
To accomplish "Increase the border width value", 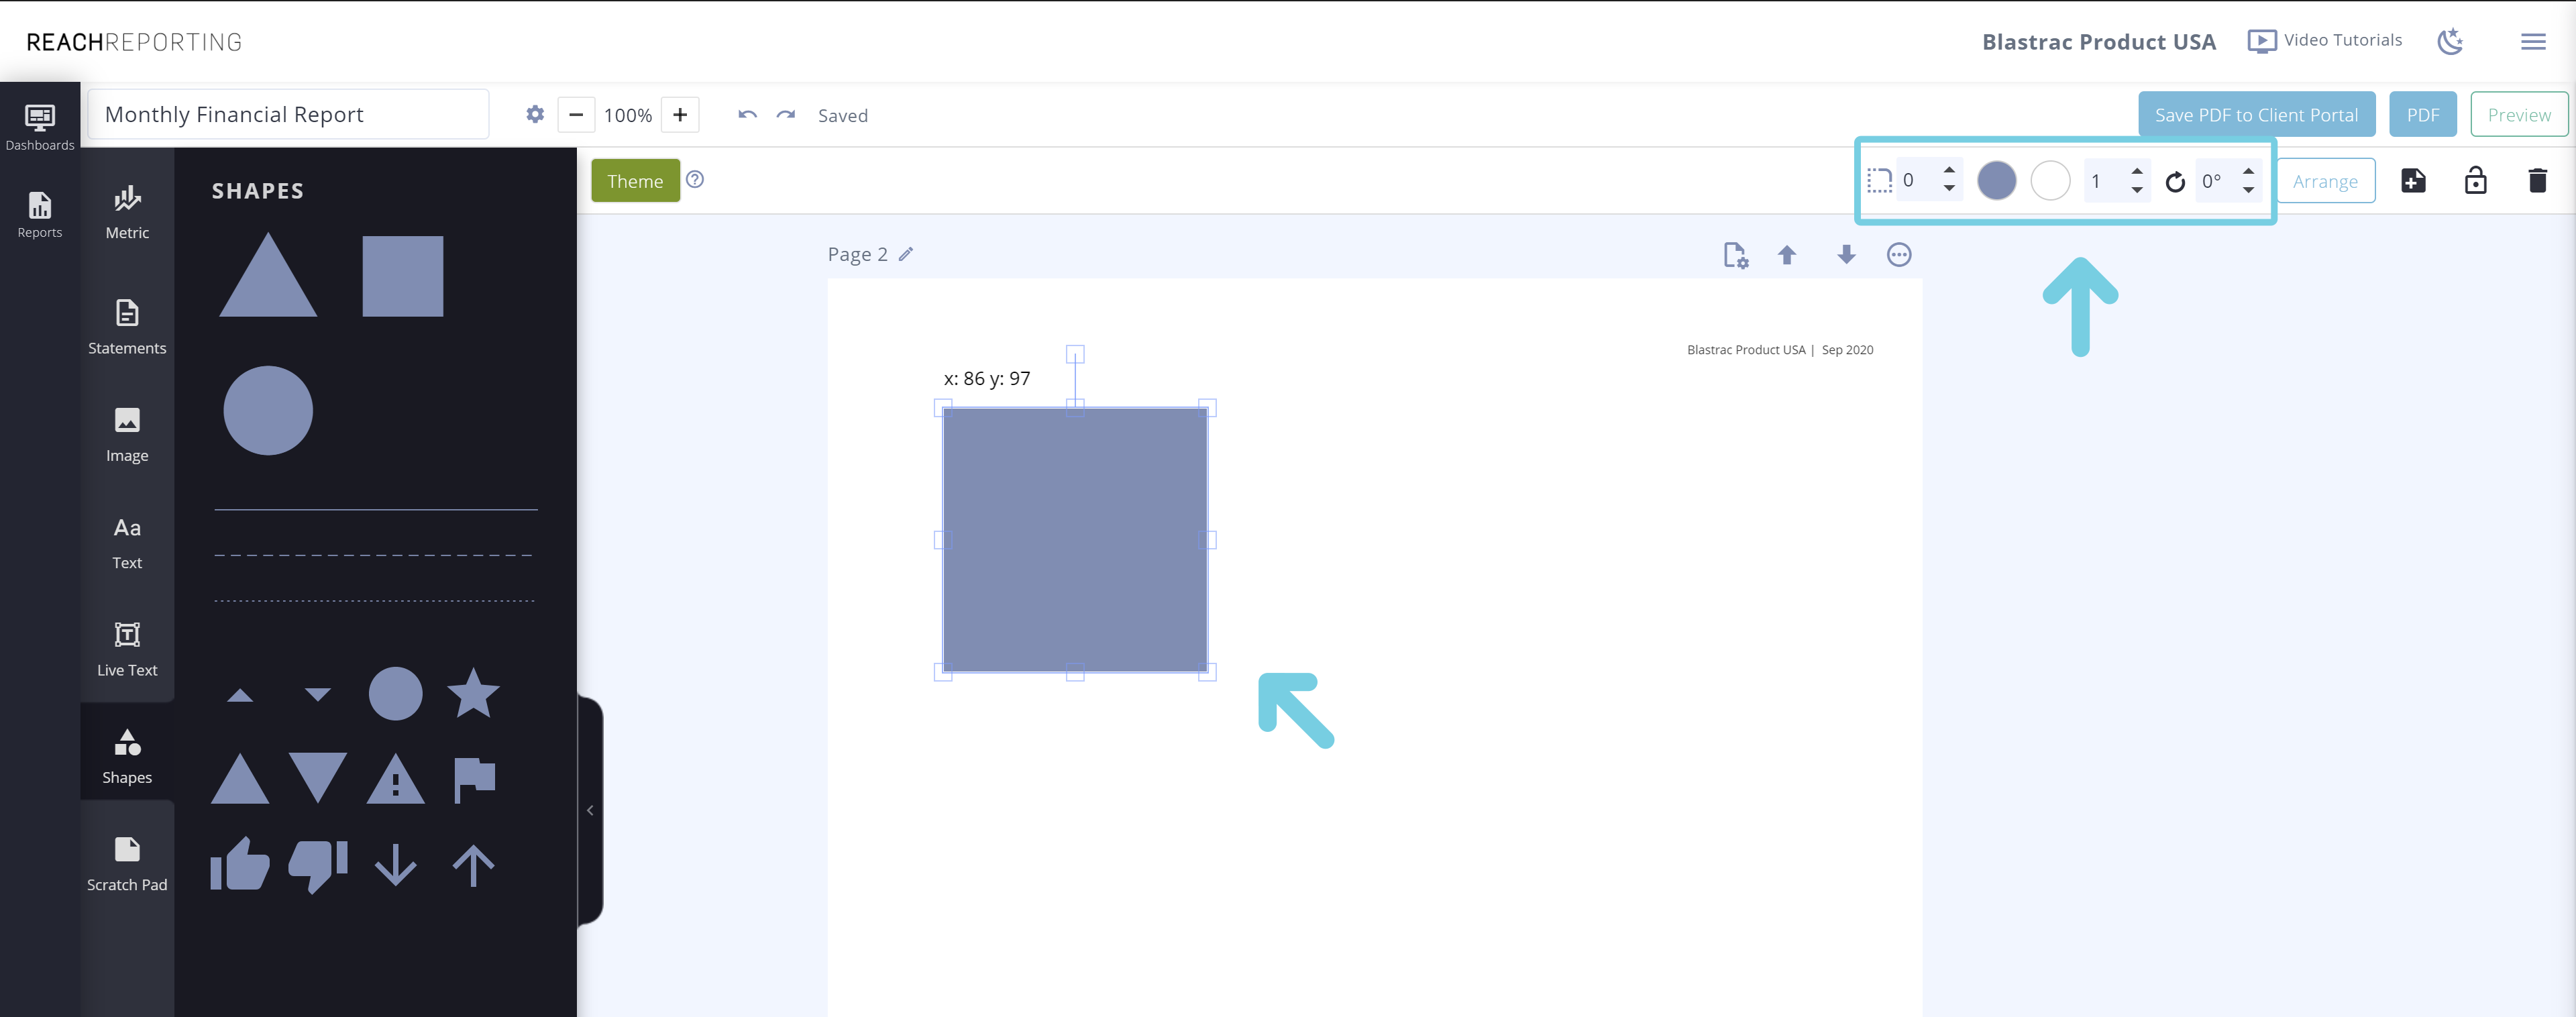I will click(2137, 171).
